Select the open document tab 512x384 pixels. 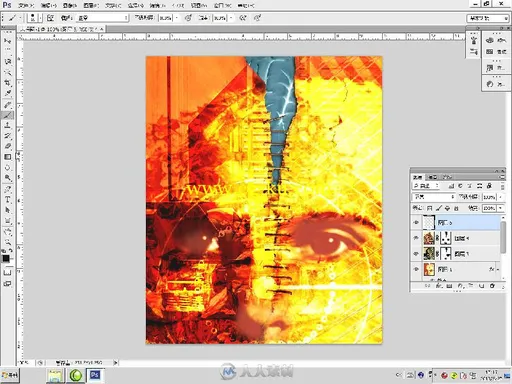[x=61, y=29]
